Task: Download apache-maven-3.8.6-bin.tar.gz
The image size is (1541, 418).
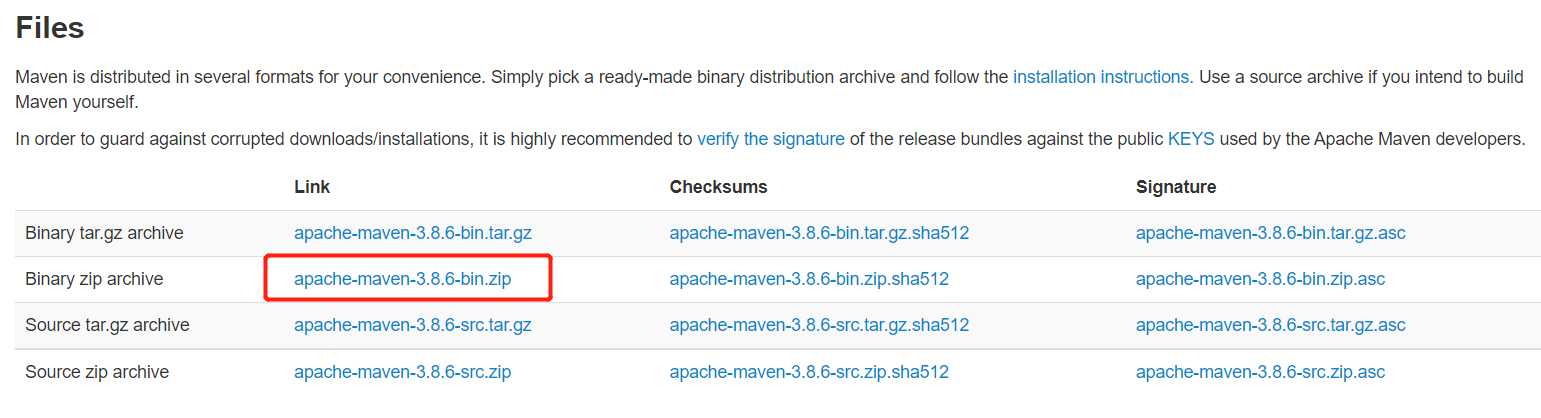Action: [x=412, y=233]
